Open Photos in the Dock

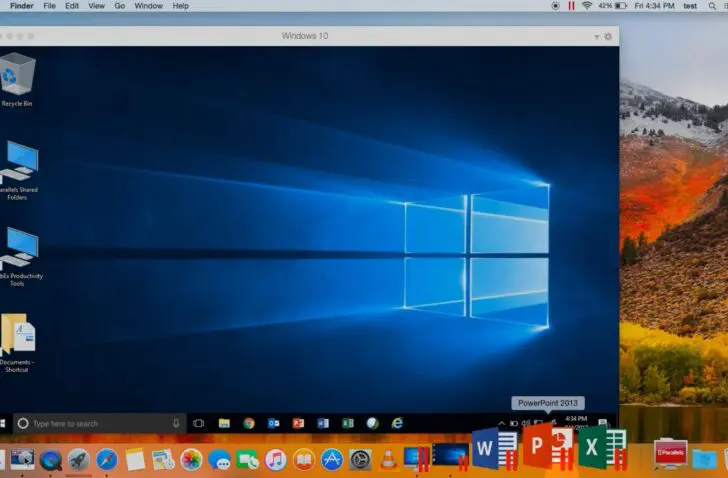[191, 460]
